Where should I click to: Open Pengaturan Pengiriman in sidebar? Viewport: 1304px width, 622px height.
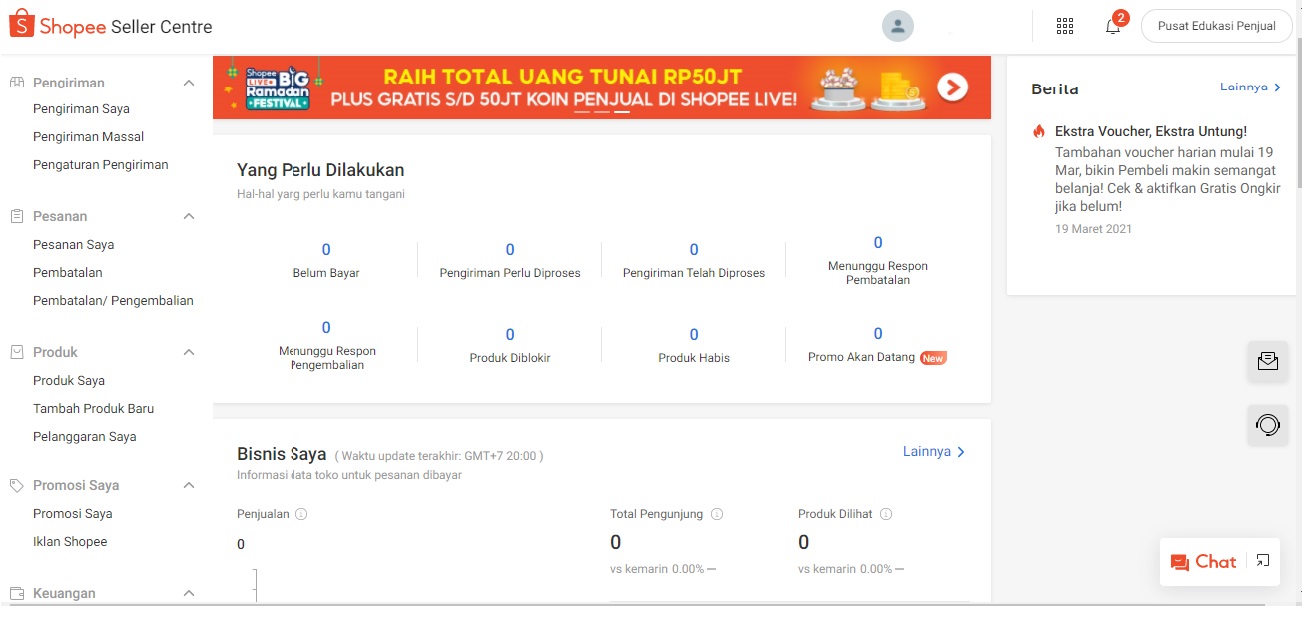[100, 164]
